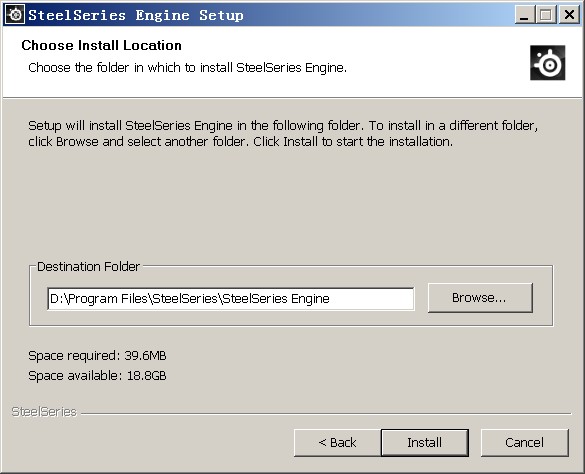
Task: Click the grey SteelSeries branding text
Action: pyautogui.click(x=44, y=412)
